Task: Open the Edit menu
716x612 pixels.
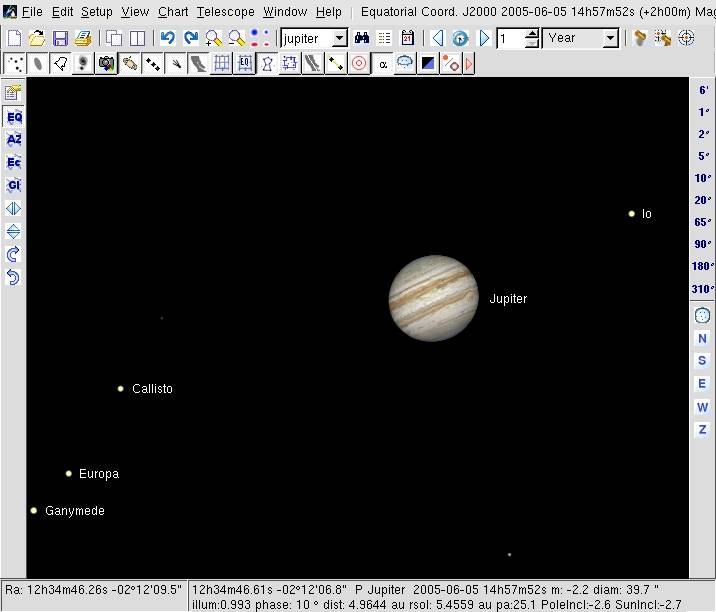Action: [x=62, y=12]
